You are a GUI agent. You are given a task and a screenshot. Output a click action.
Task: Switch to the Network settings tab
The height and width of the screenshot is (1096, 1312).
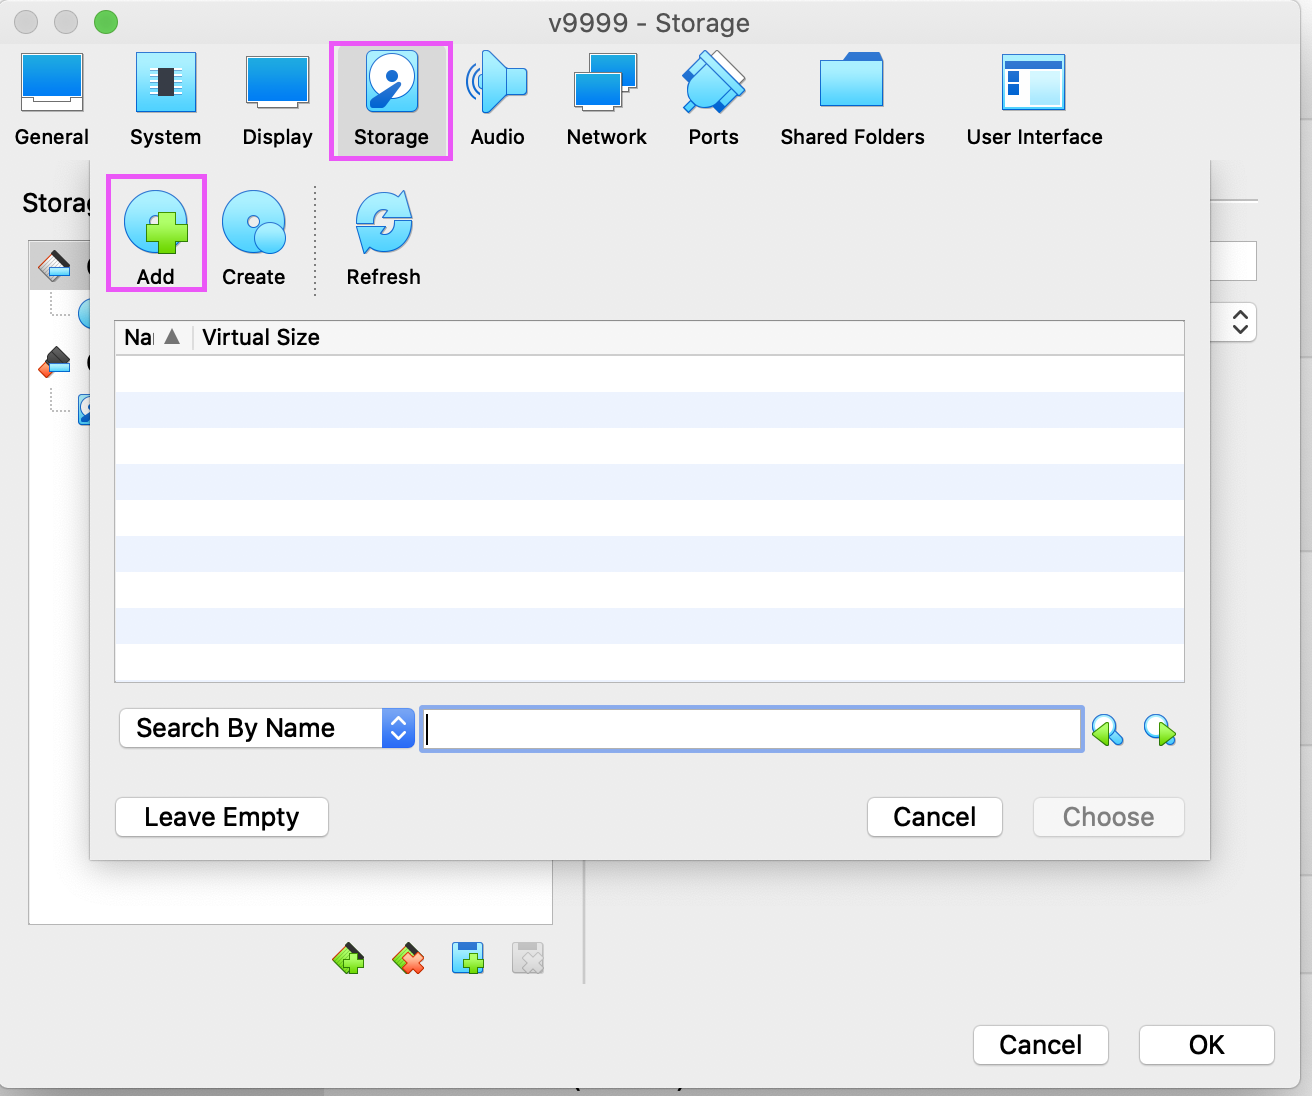pos(606,100)
